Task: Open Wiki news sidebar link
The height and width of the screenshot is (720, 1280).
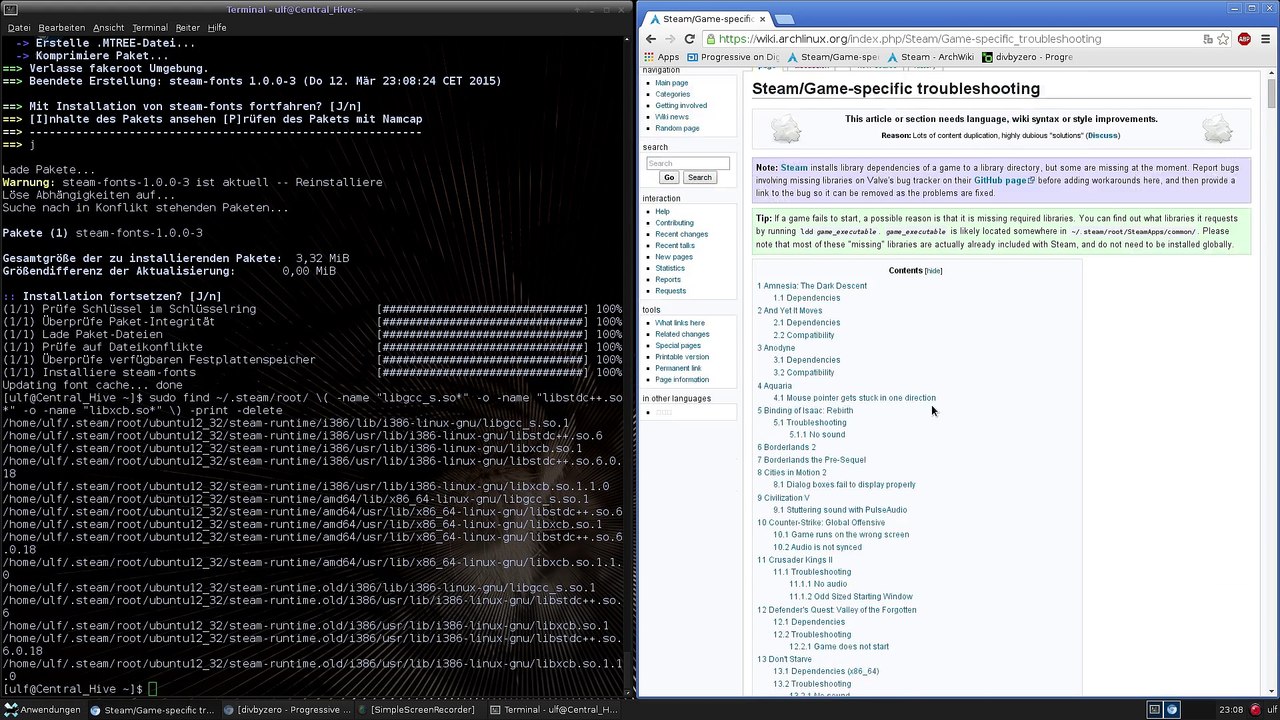Action: tap(672, 117)
